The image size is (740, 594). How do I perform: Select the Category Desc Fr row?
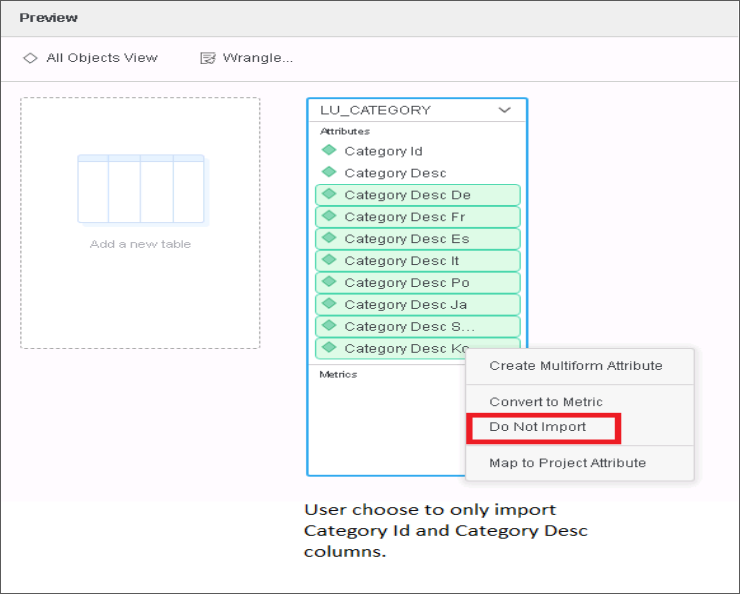coord(418,217)
